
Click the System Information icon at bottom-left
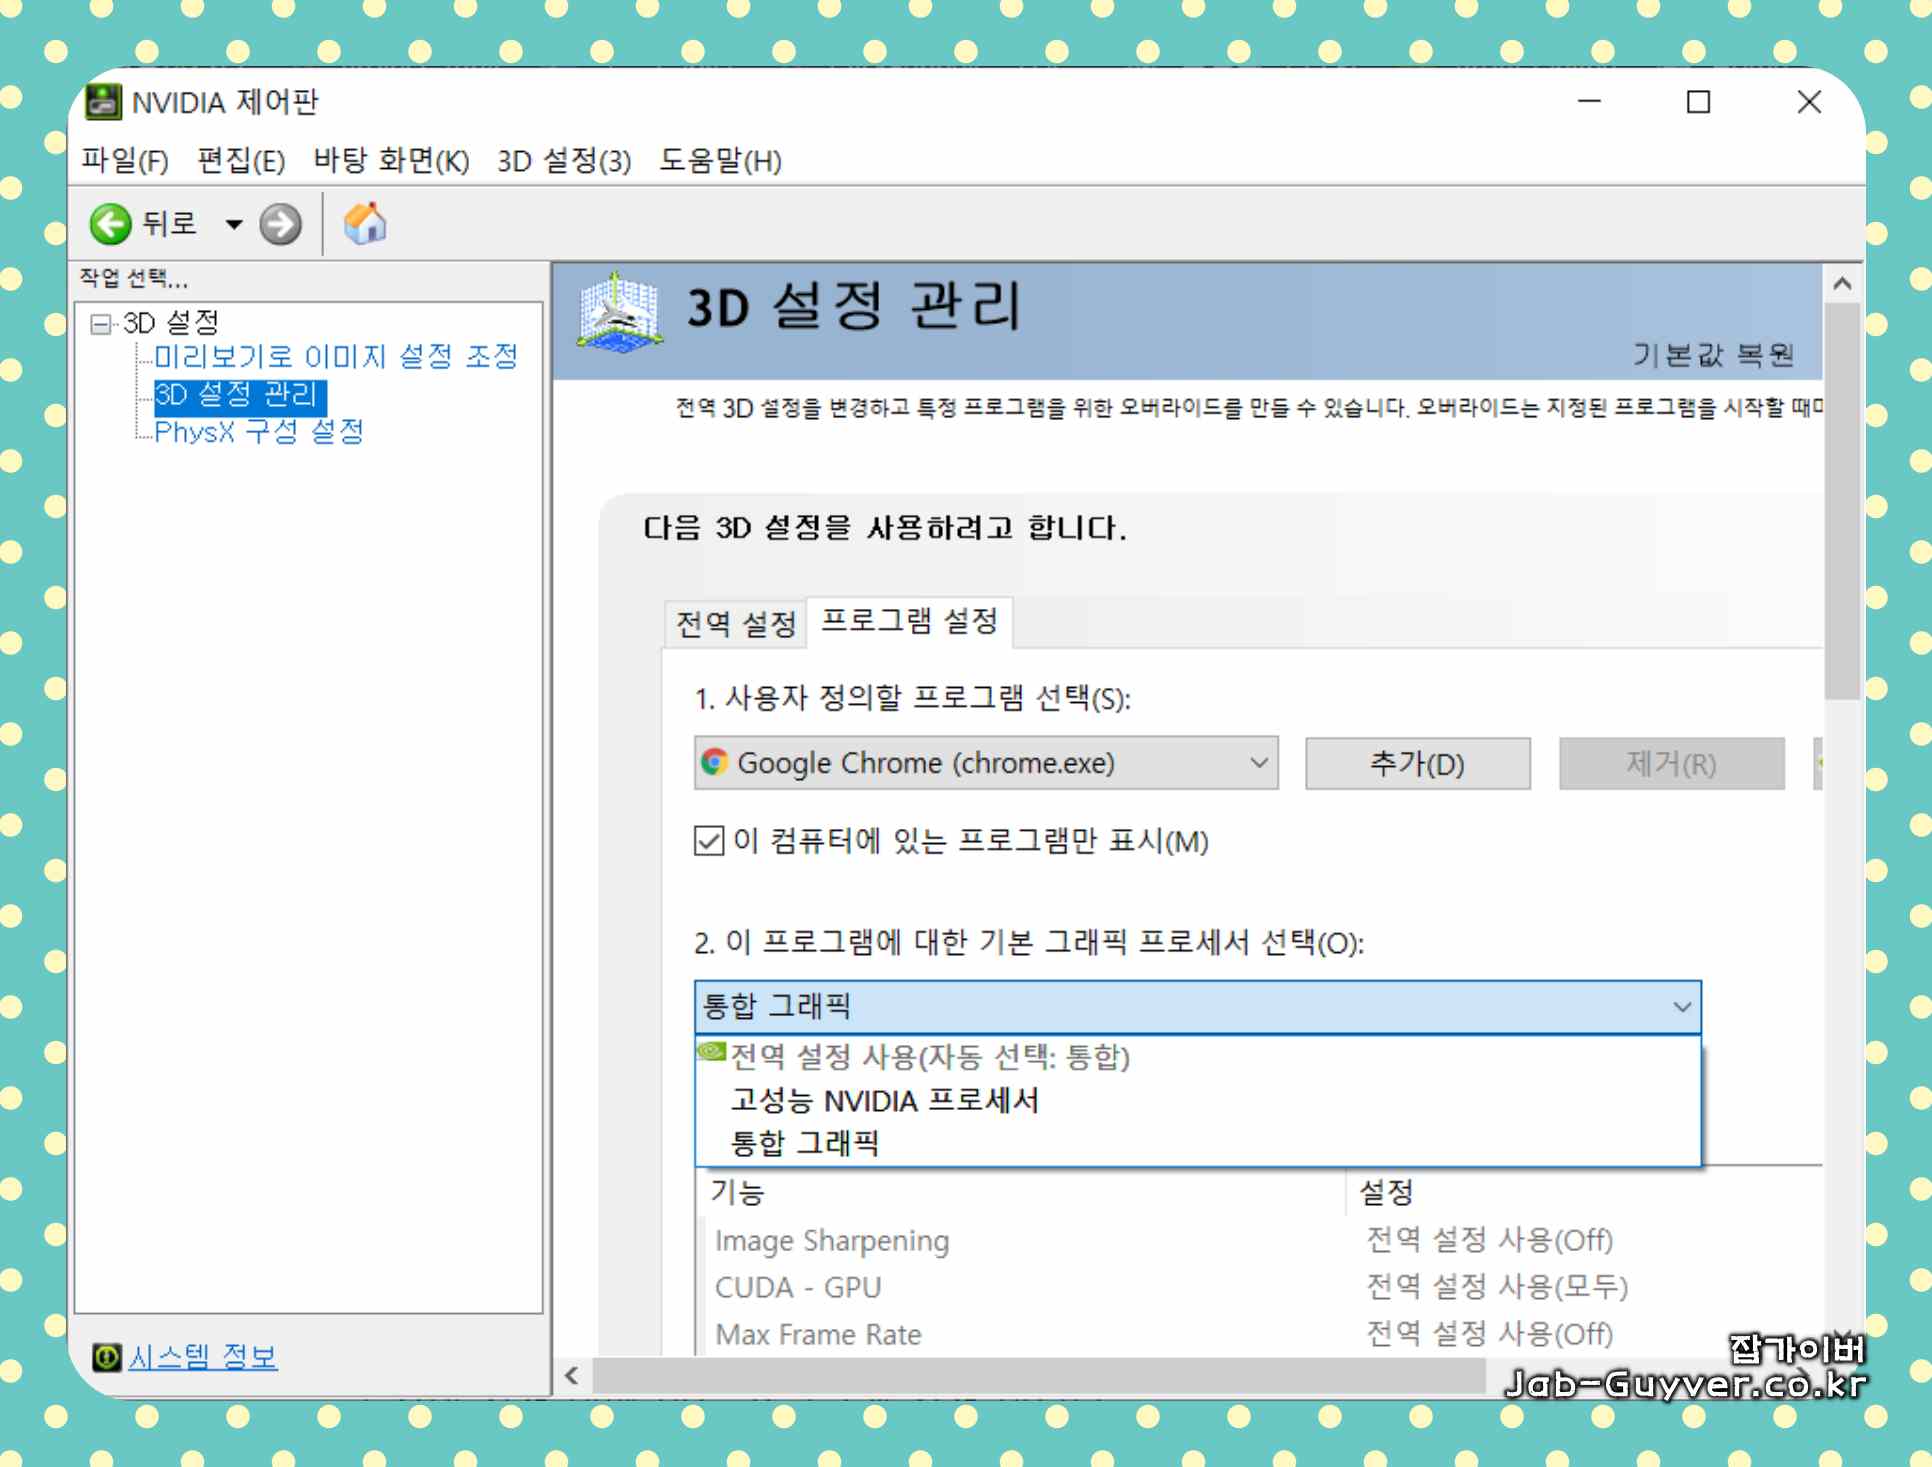click(x=106, y=1357)
